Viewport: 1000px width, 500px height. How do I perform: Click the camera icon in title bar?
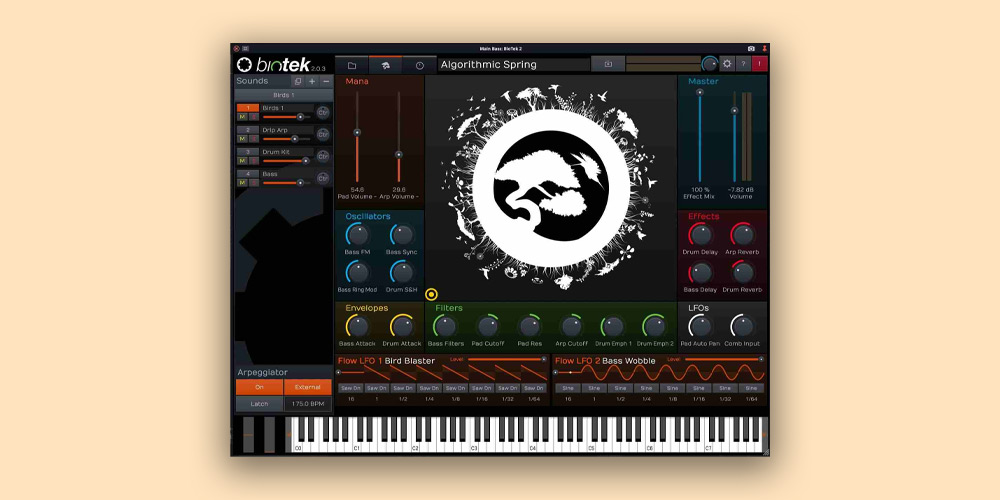click(x=751, y=48)
